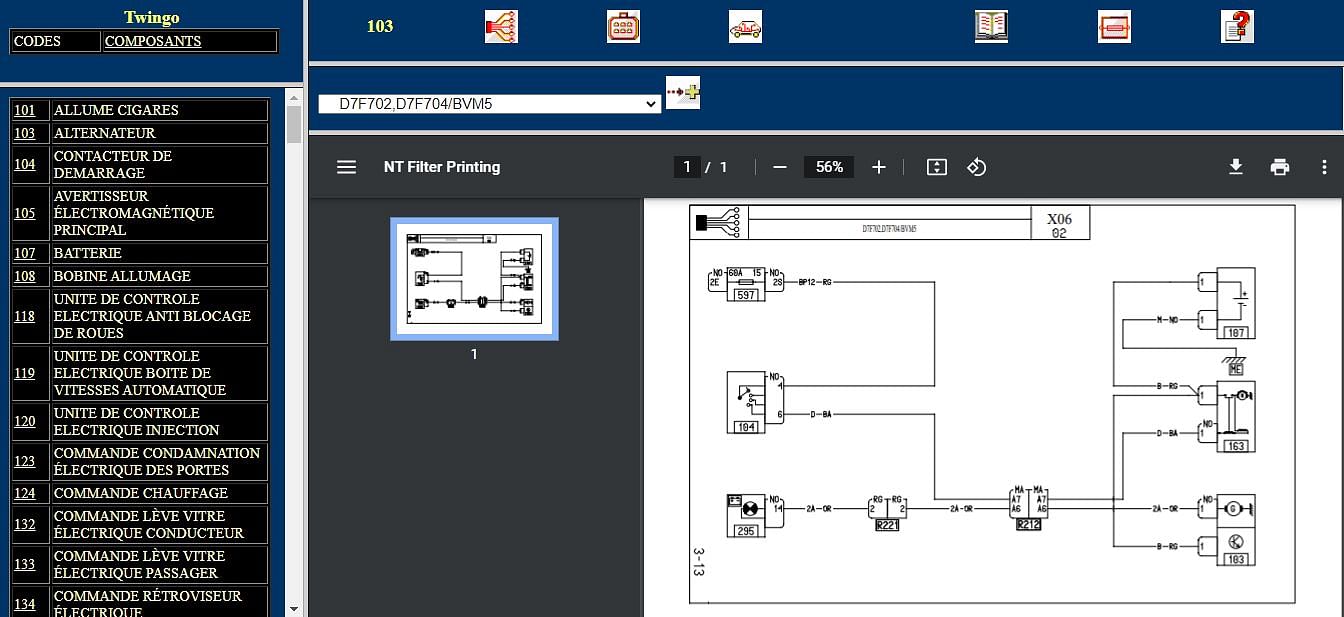Click COMMANDE LÈVE VITRE ÉLECTRIQUE CONDUCTEUR text
This screenshot has width=1344, height=617.
tap(149, 524)
